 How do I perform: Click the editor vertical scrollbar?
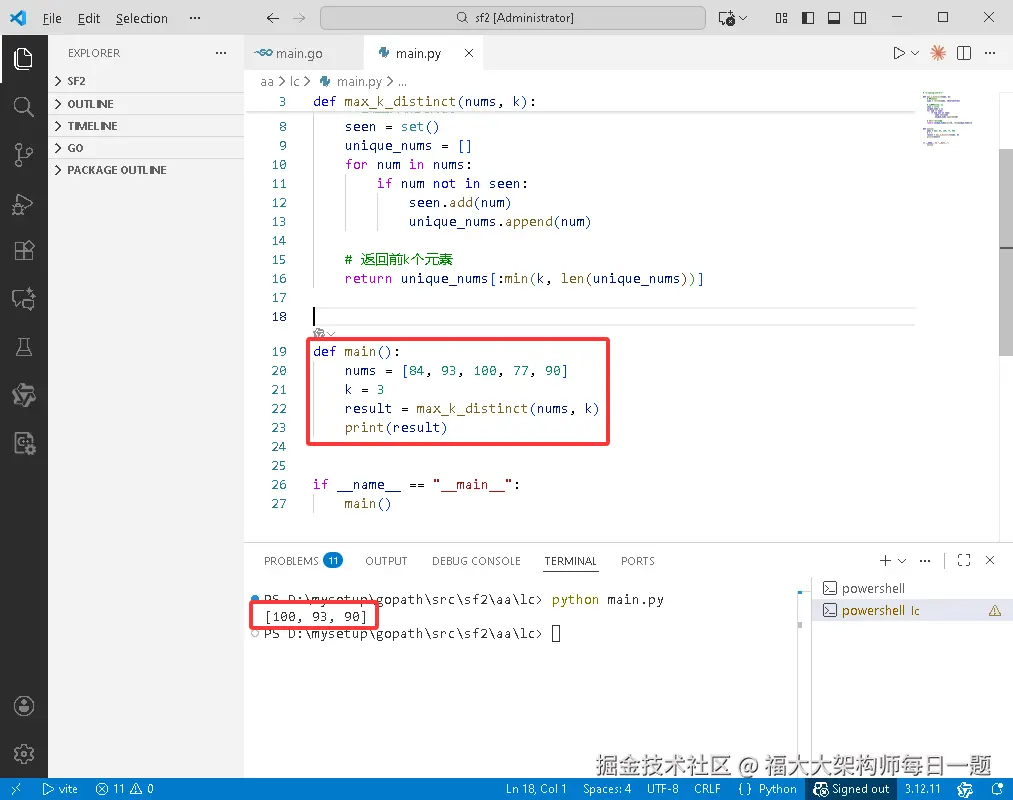tap(1006, 252)
